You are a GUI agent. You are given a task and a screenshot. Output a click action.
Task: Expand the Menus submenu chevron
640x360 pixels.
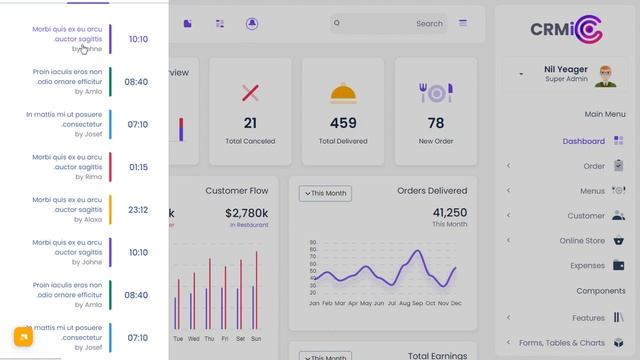pyautogui.click(x=509, y=190)
